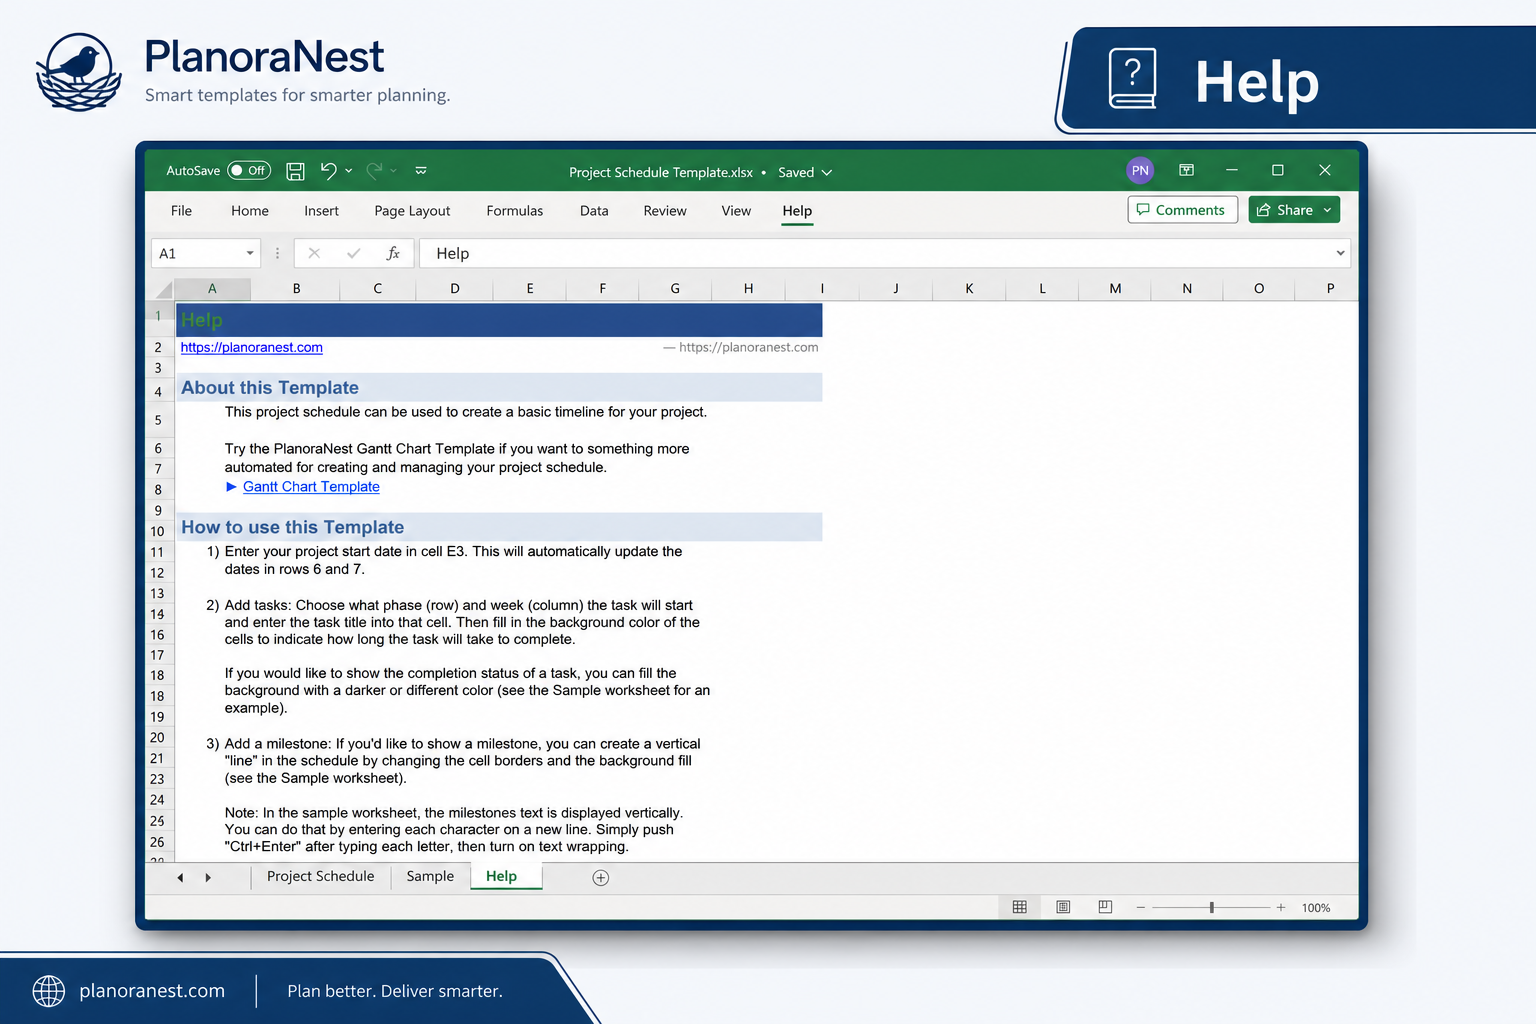Image resolution: width=1536 pixels, height=1024 pixels.
Task: Open the PN account avatar
Action: (1140, 170)
